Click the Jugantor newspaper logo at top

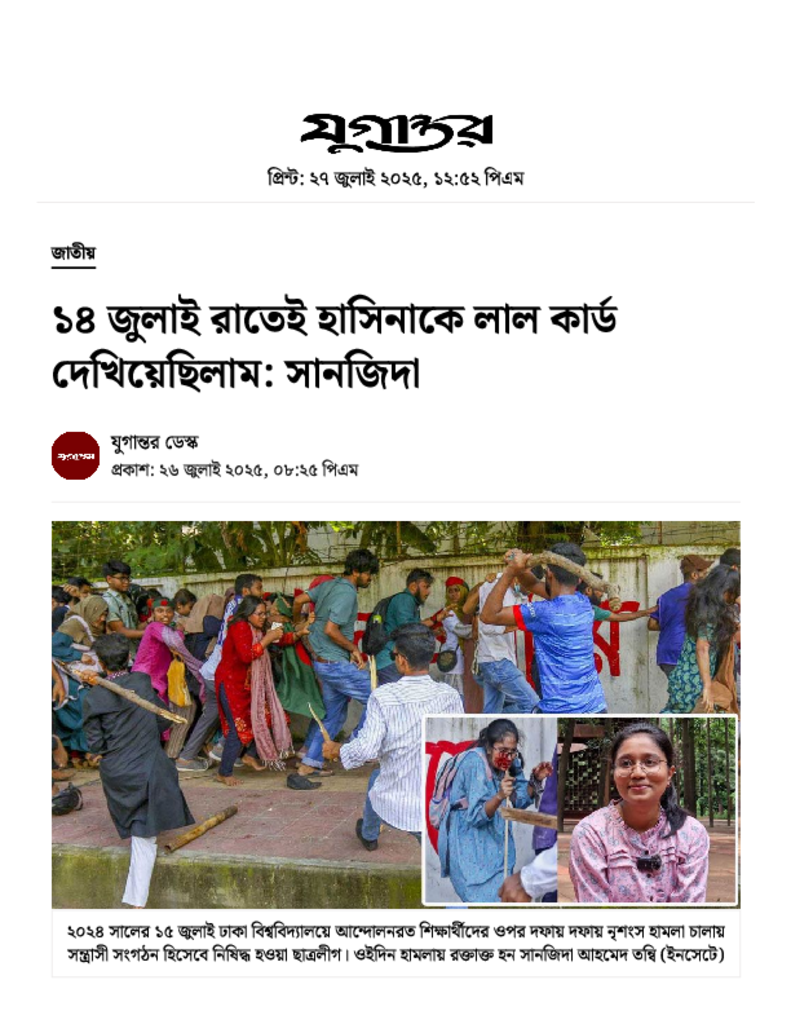pyautogui.click(x=396, y=131)
